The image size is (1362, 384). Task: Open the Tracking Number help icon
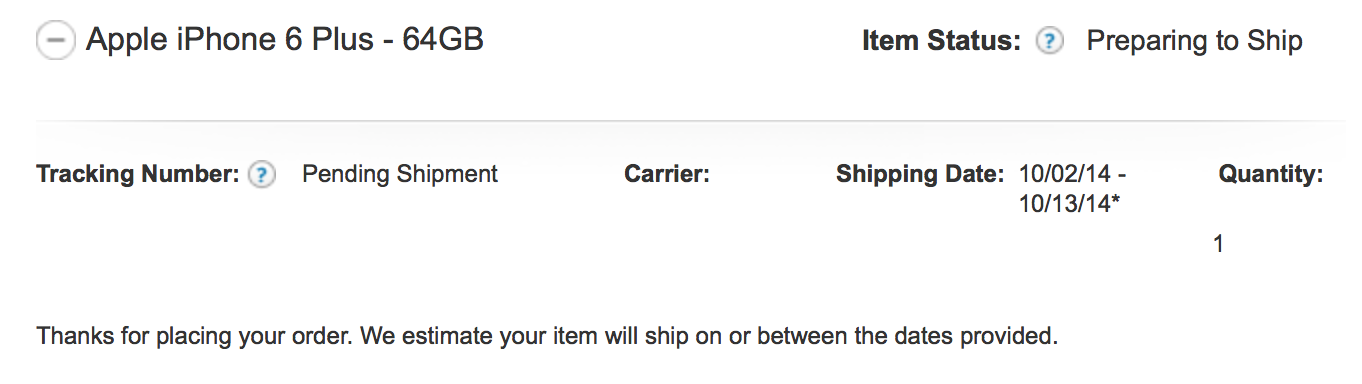point(261,175)
